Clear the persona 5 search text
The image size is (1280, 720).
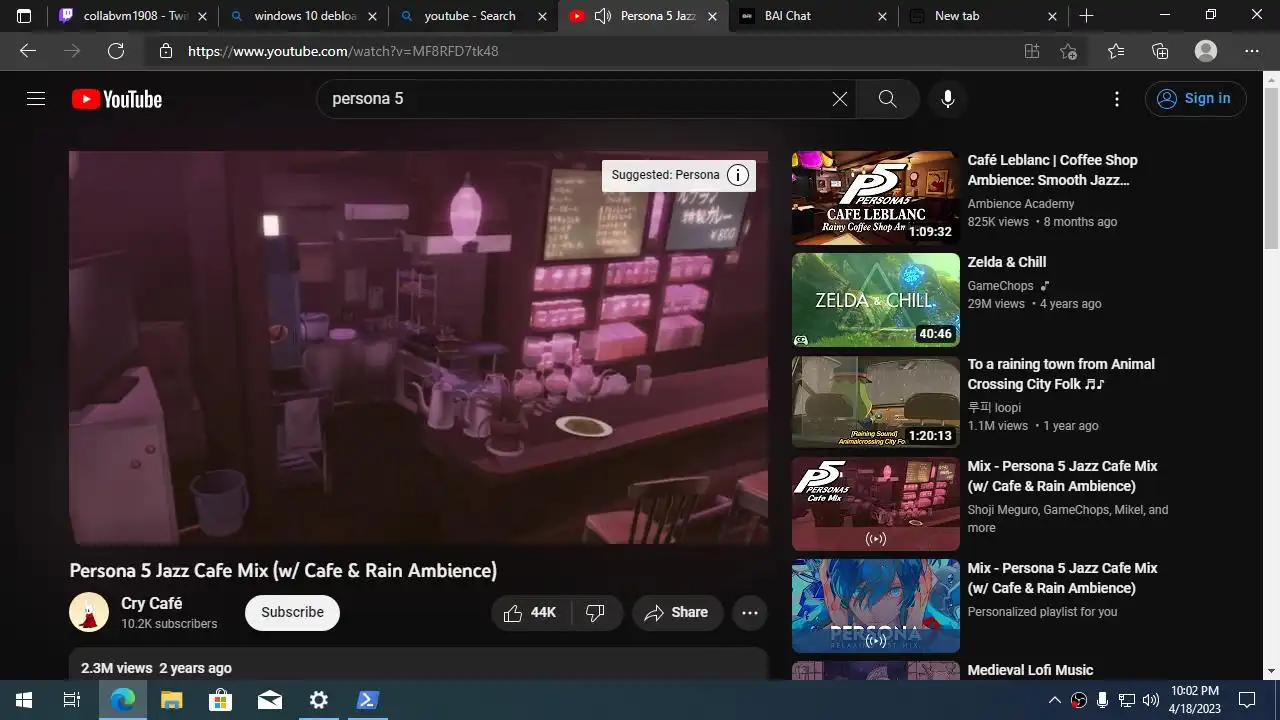tap(840, 98)
